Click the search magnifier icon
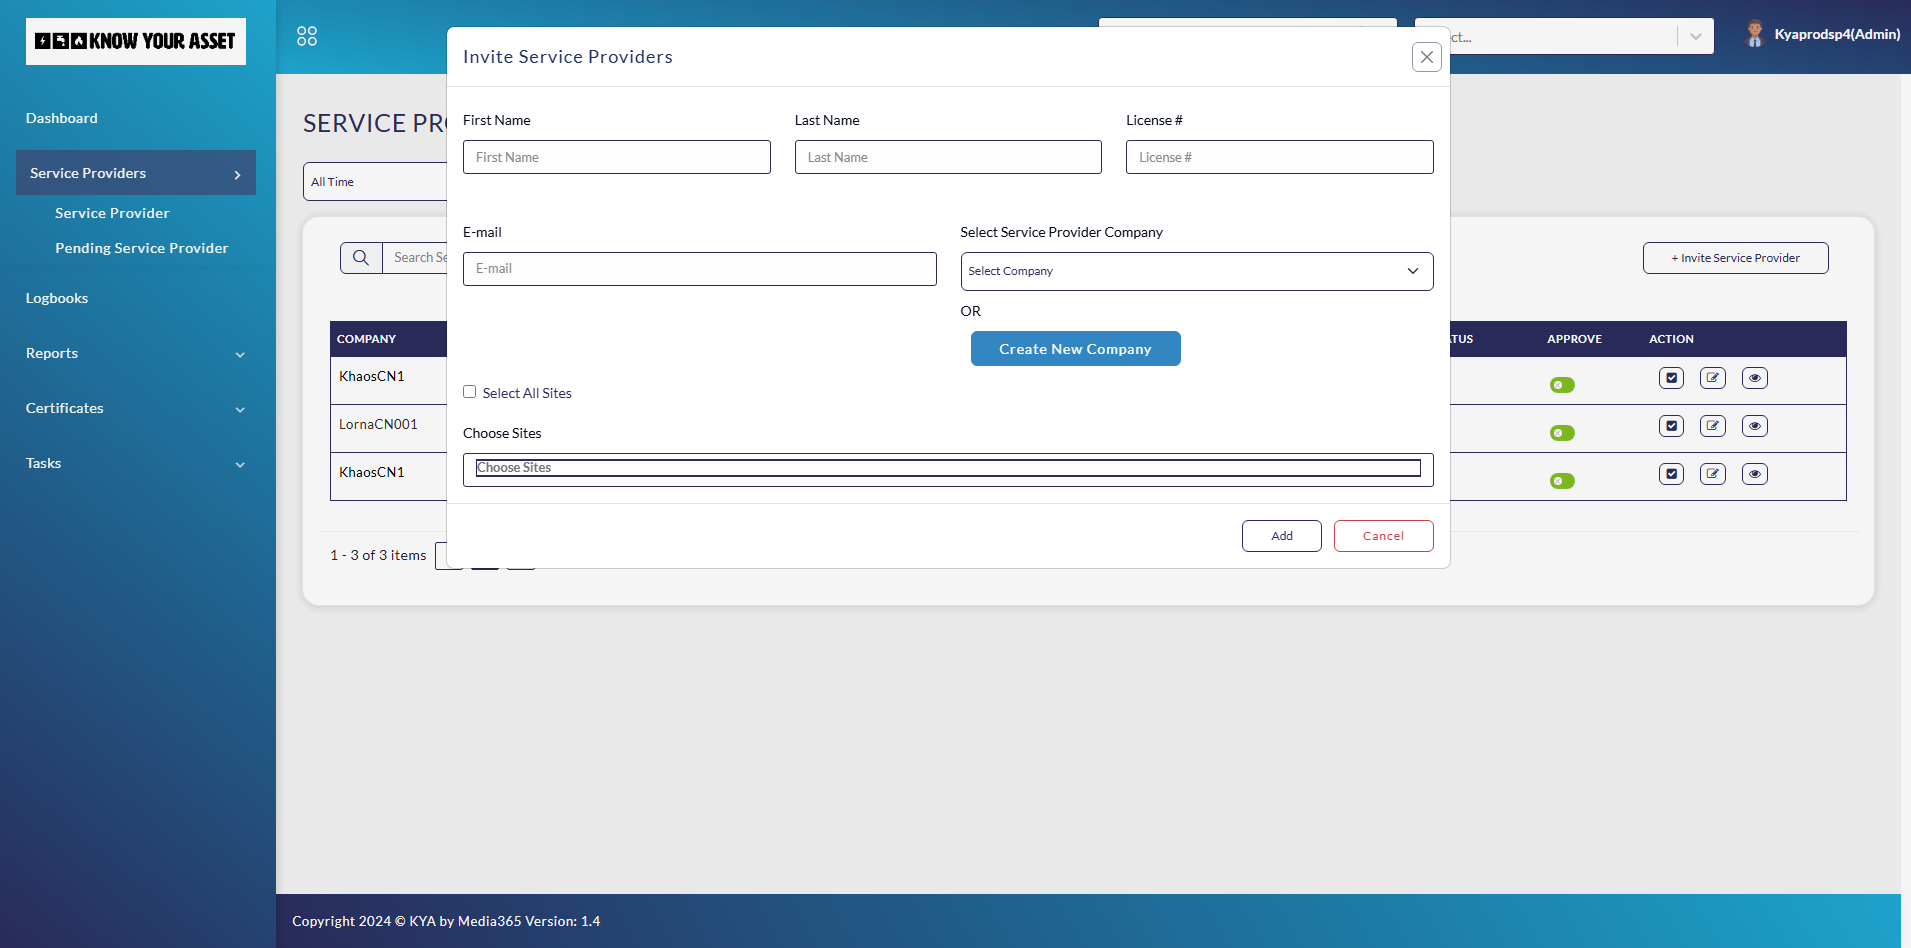This screenshot has height=948, width=1911. coord(361,258)
